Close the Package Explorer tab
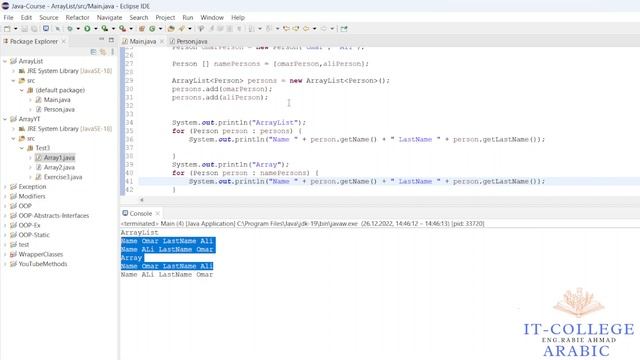This screenshot has width=640, height=360. point(64,41)
